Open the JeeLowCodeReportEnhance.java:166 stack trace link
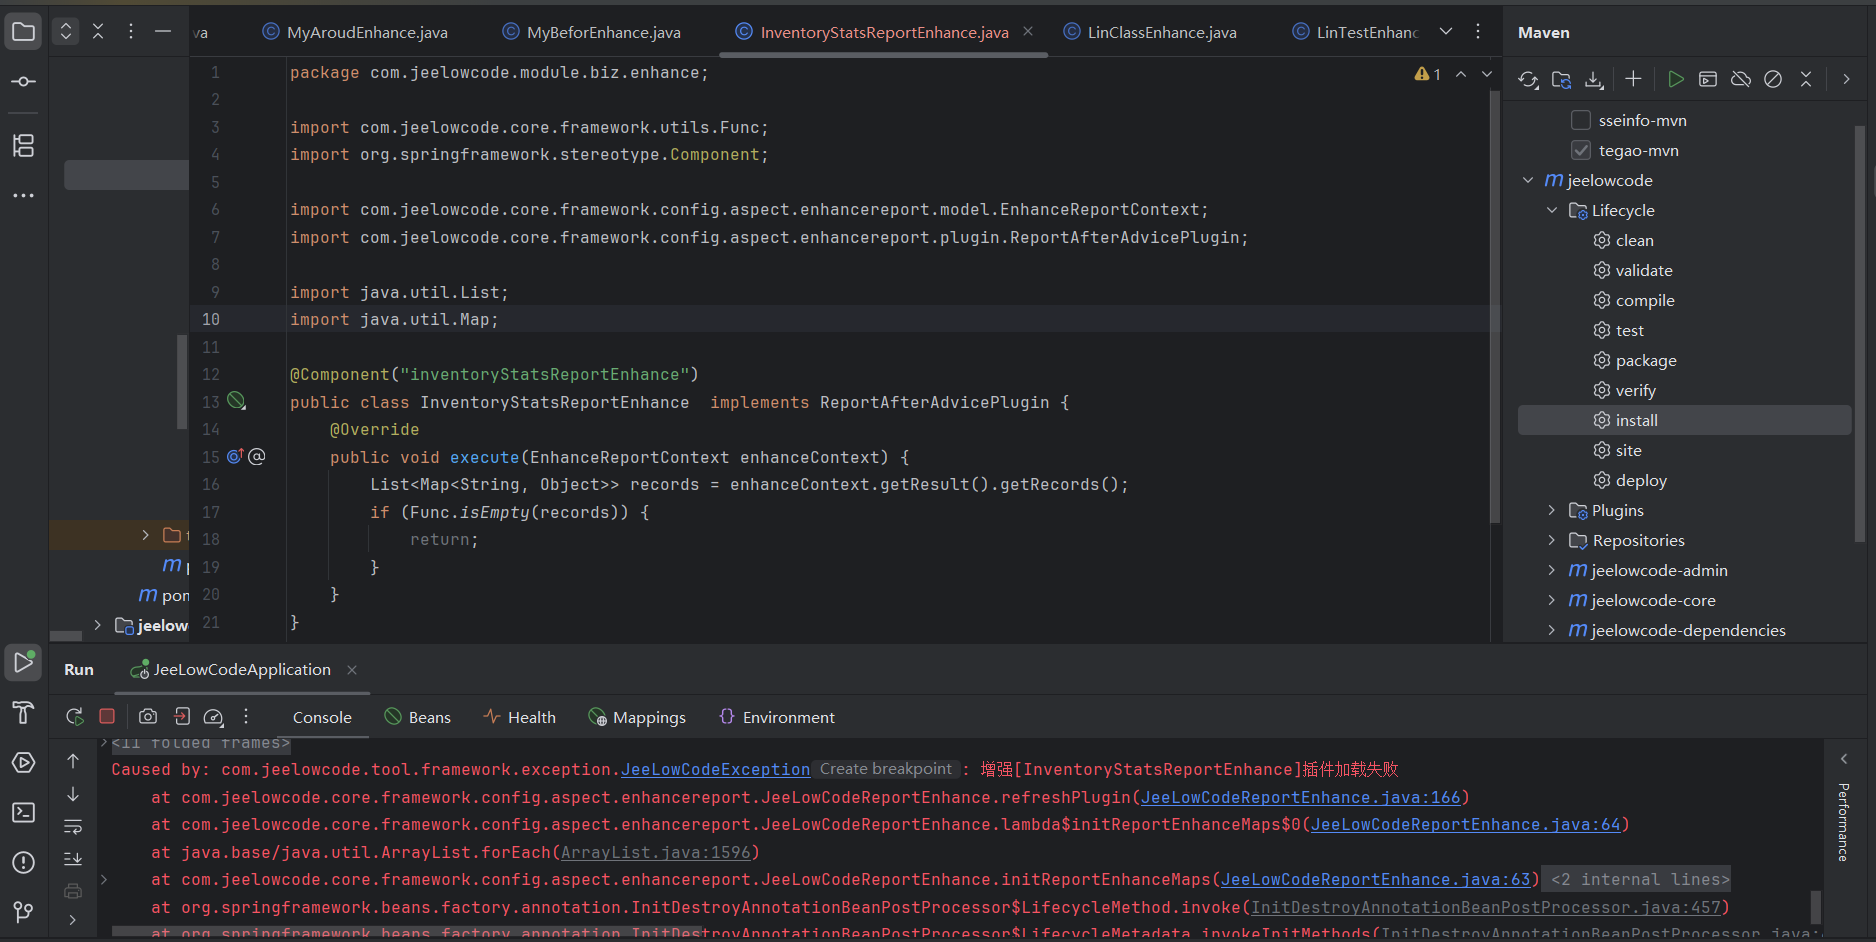 (1300, 797)
